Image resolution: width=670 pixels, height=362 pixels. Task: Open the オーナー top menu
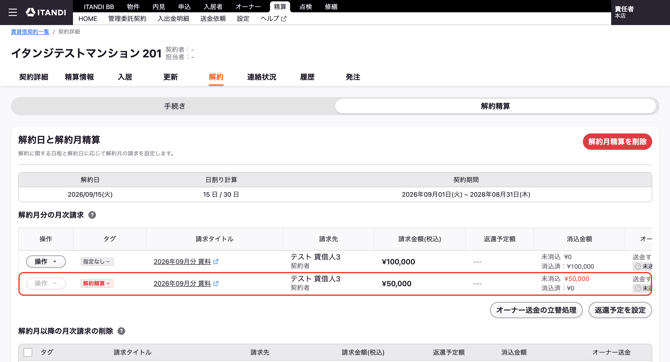click(x=248, y=6)
